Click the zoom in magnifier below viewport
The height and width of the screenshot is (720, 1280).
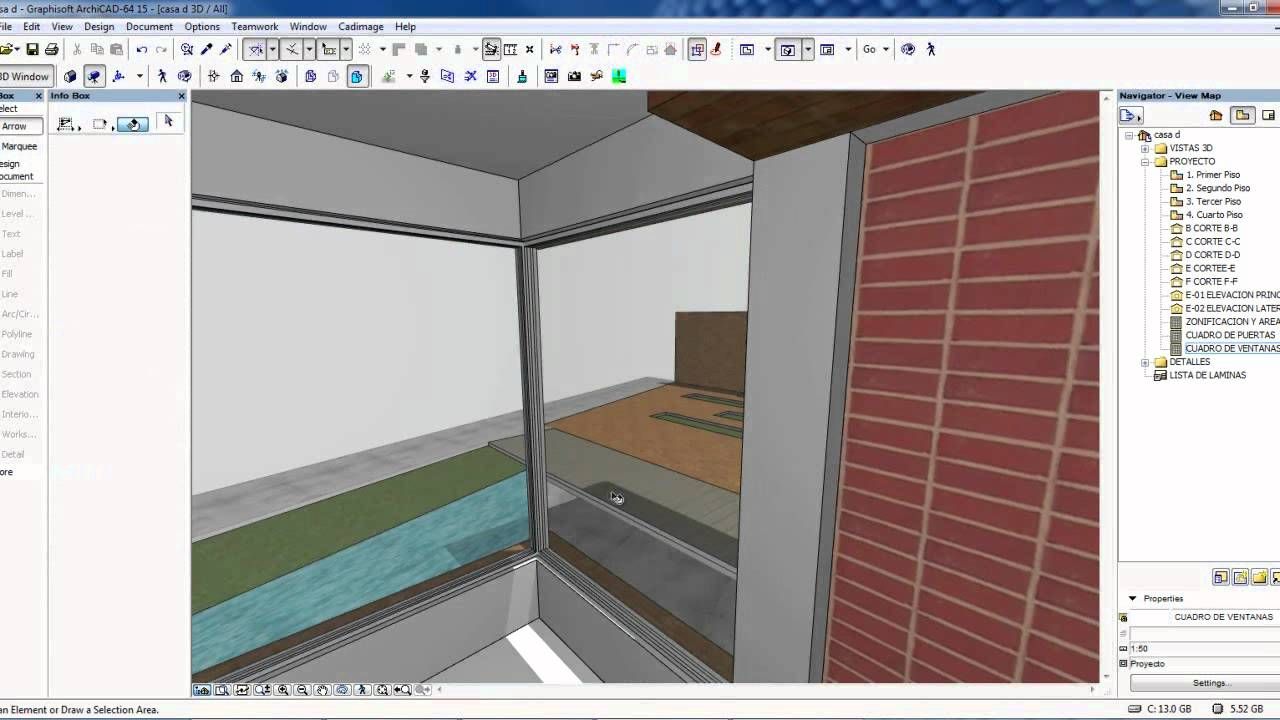[283, 690]
